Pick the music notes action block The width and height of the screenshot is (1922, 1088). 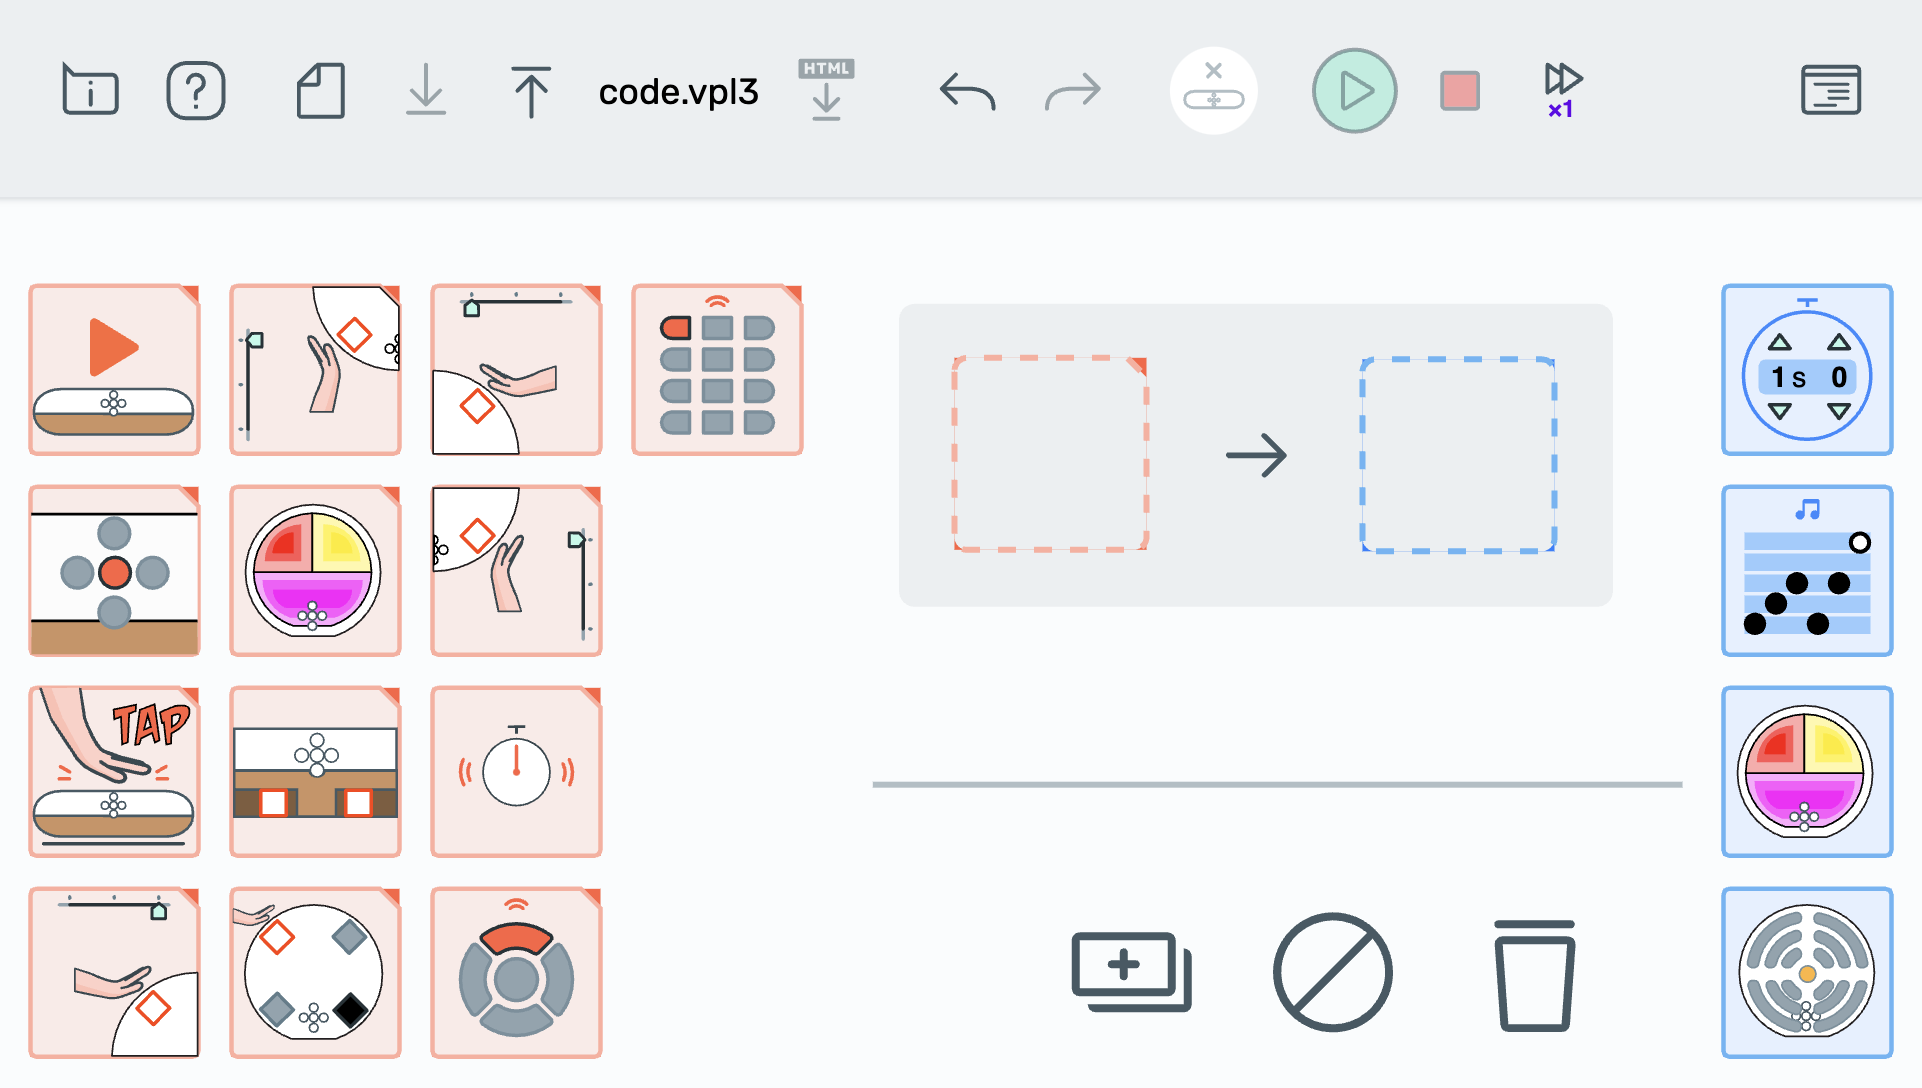[1806, 571]
